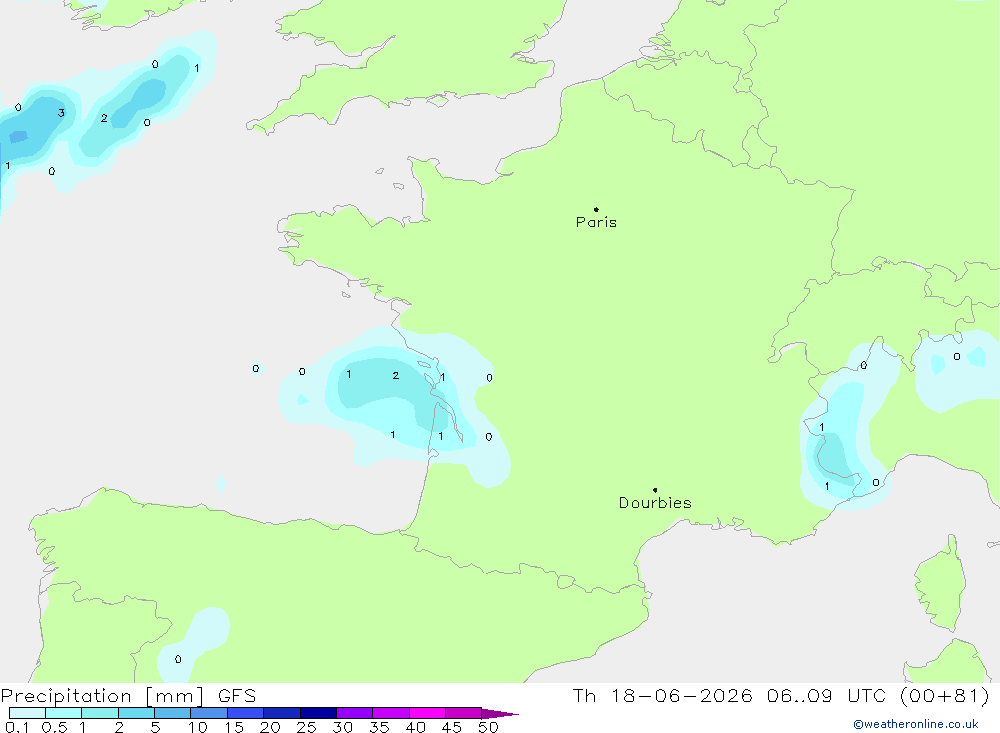Click the 'Th' weekday abbreviation
The image size is (1000, 733).
[x=584, y=695]
